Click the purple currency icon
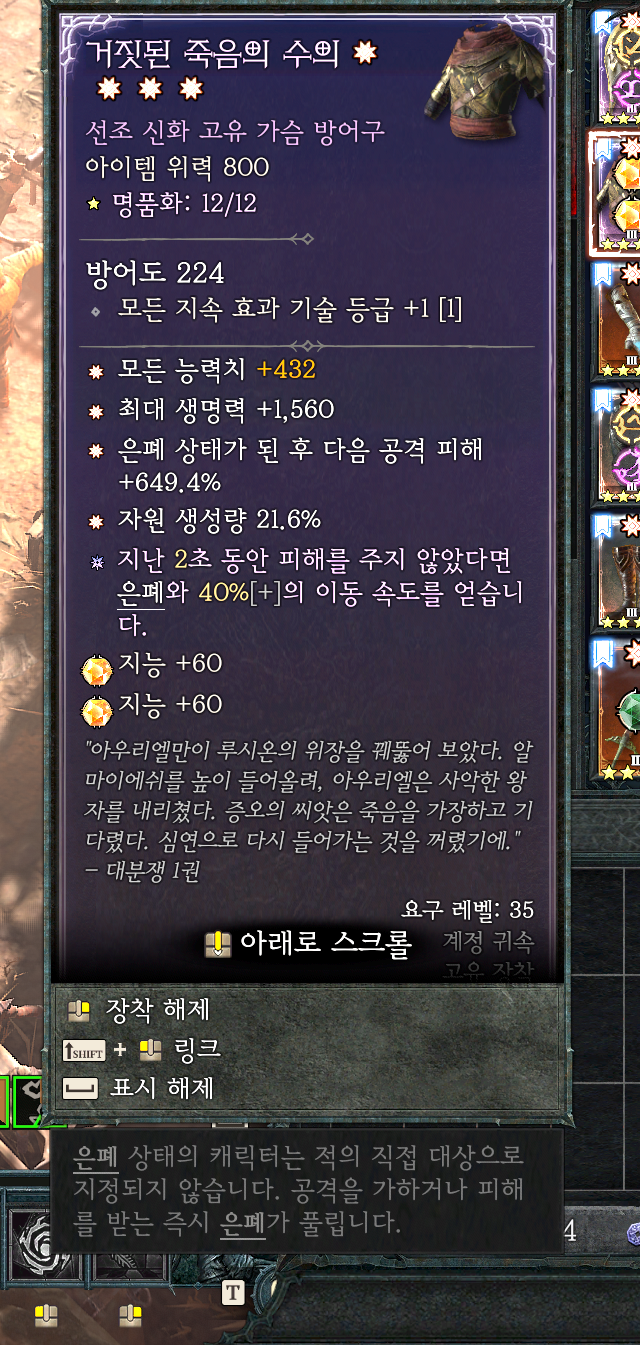Screen dimensions: 640x1345 632,1232
